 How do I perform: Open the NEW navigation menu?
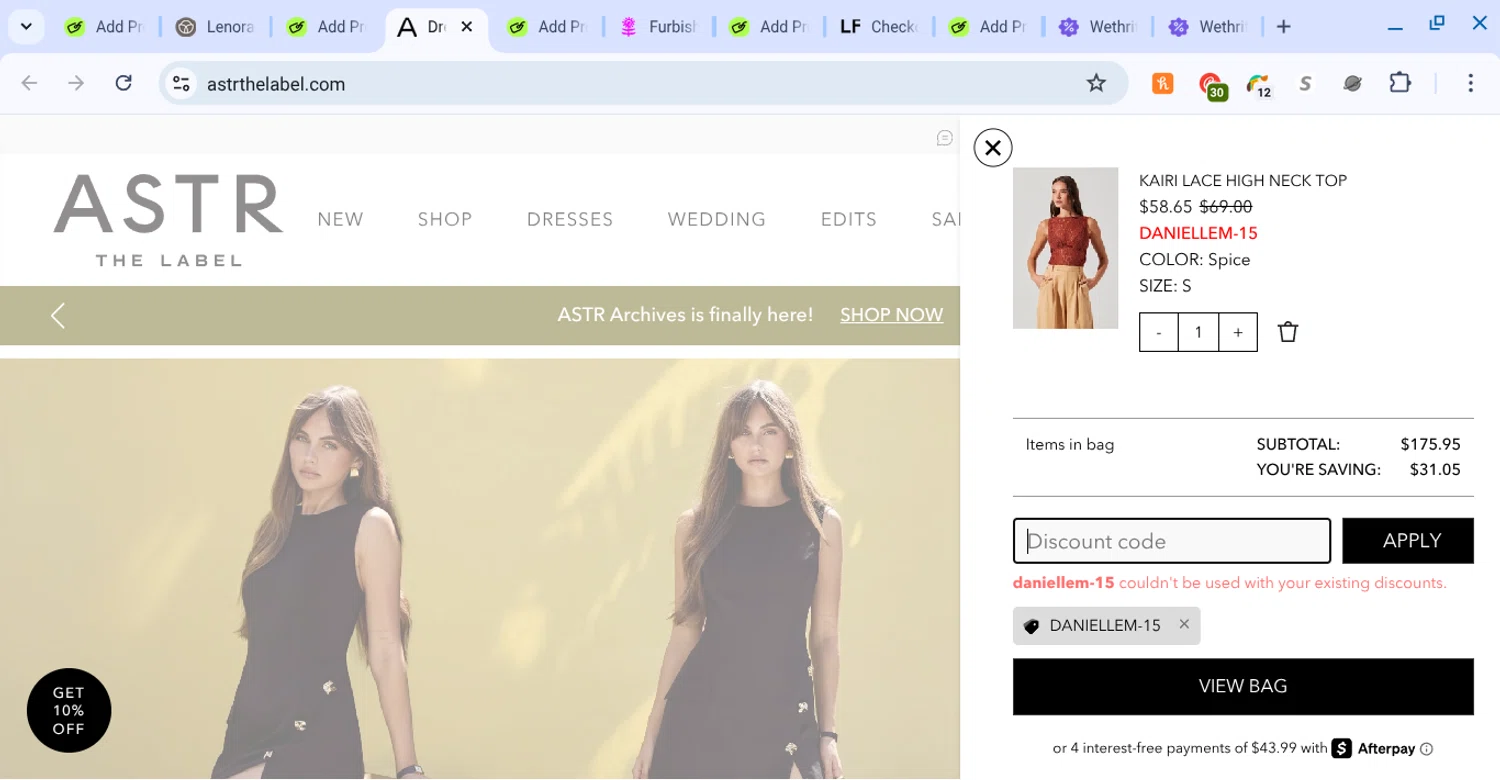pyautogui.click(x=340, y=219)
